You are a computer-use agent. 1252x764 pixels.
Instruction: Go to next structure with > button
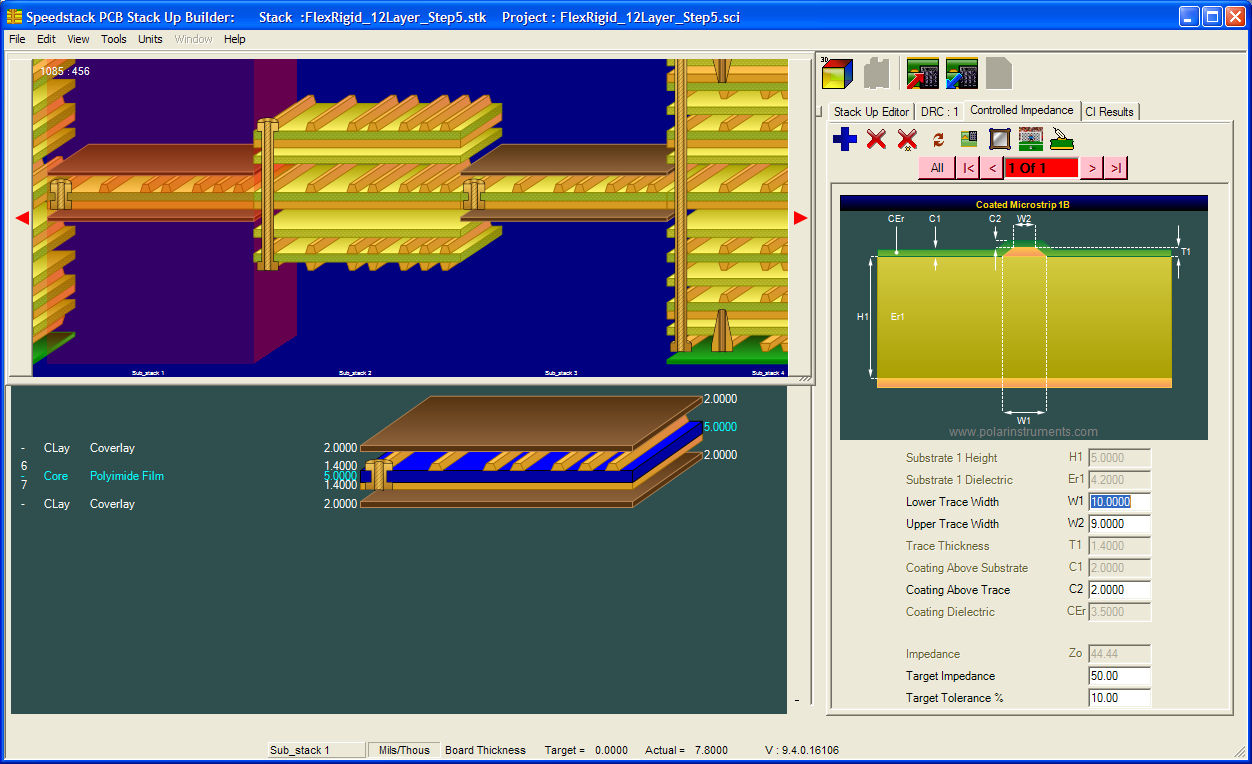[x=1092, y=168]
